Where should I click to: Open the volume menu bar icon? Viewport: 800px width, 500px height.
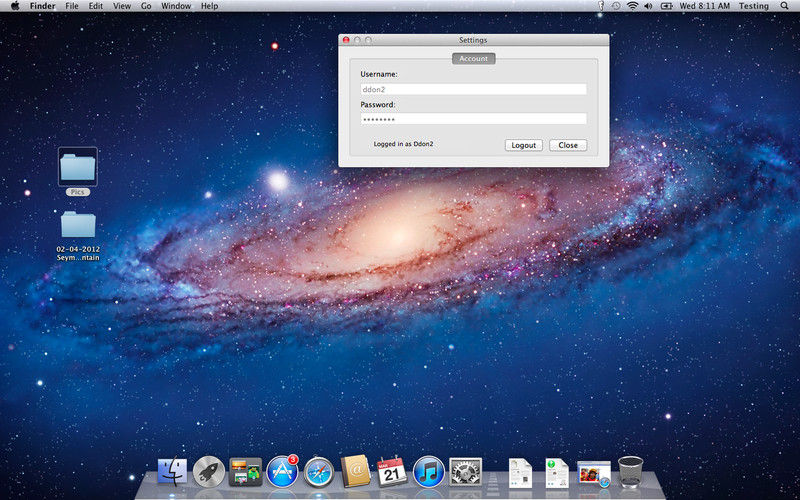(x=648, y=6)
